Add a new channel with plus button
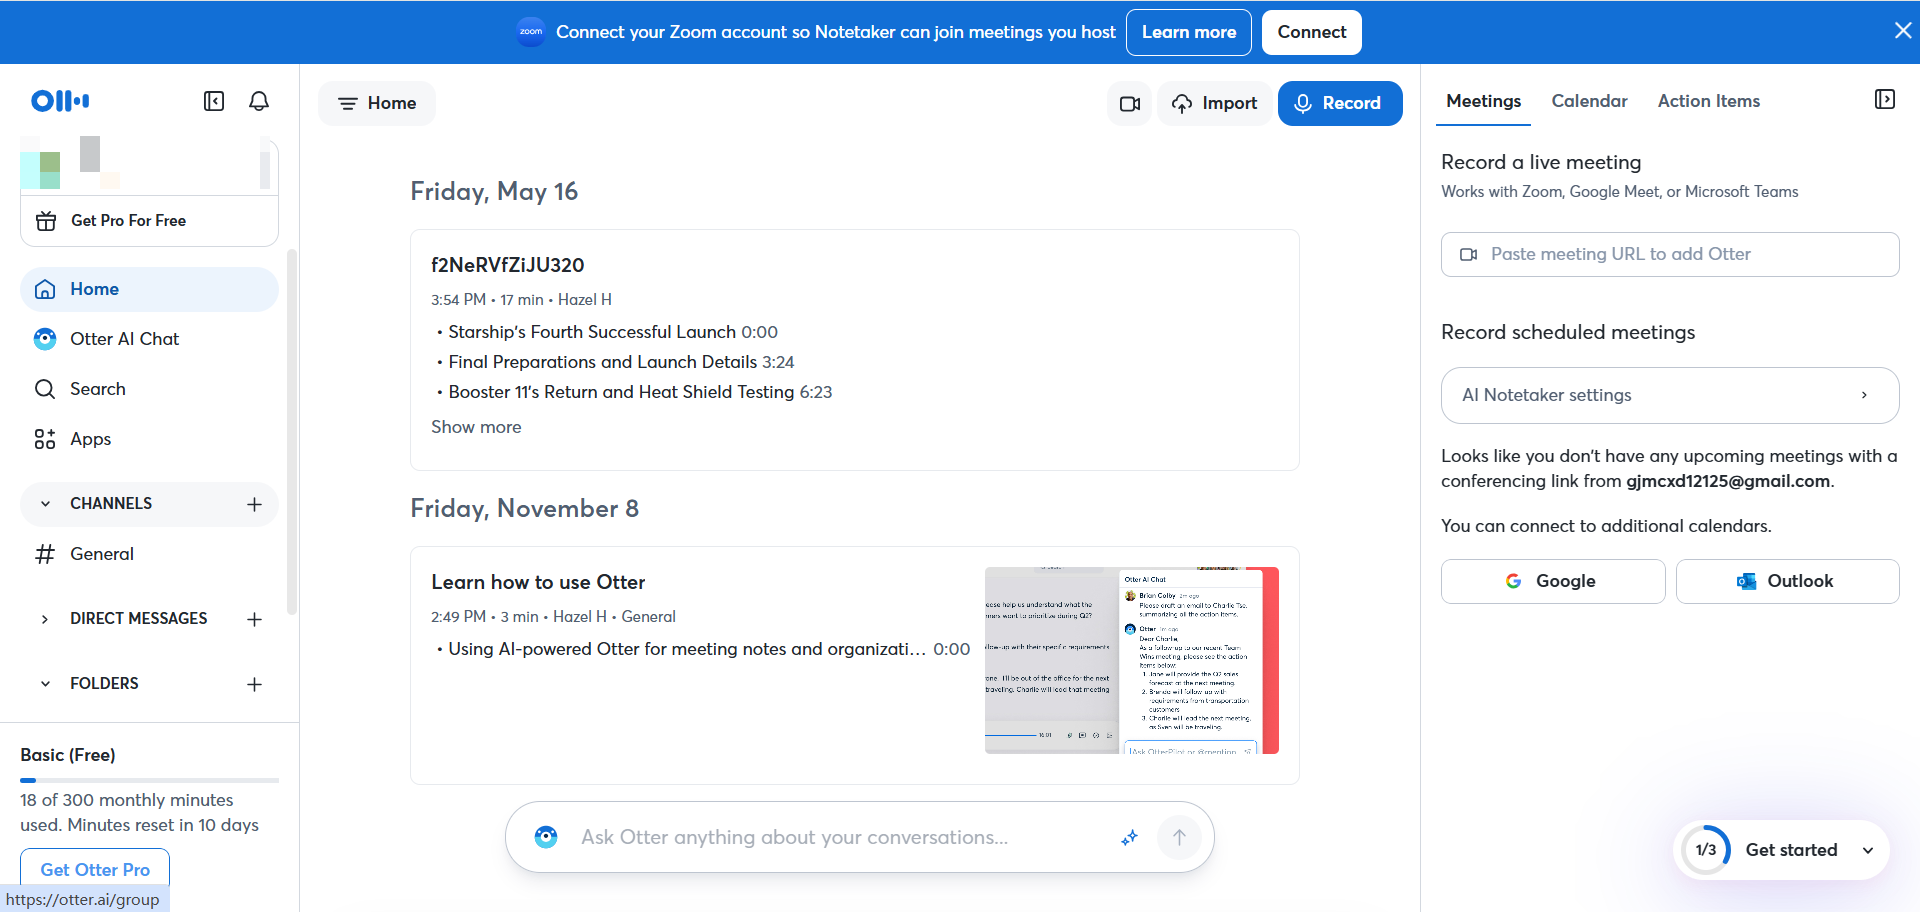1920x912 pixels. coord(254,504)
